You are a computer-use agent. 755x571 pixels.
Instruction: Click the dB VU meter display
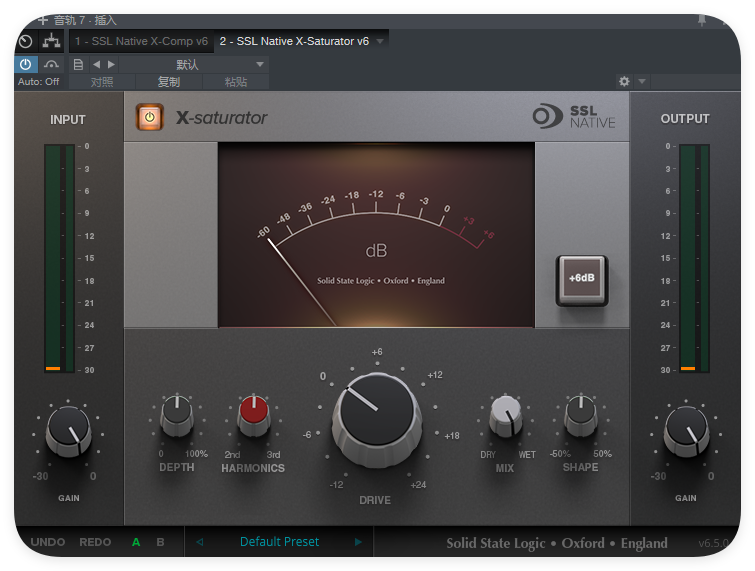[x=376, y=234]
